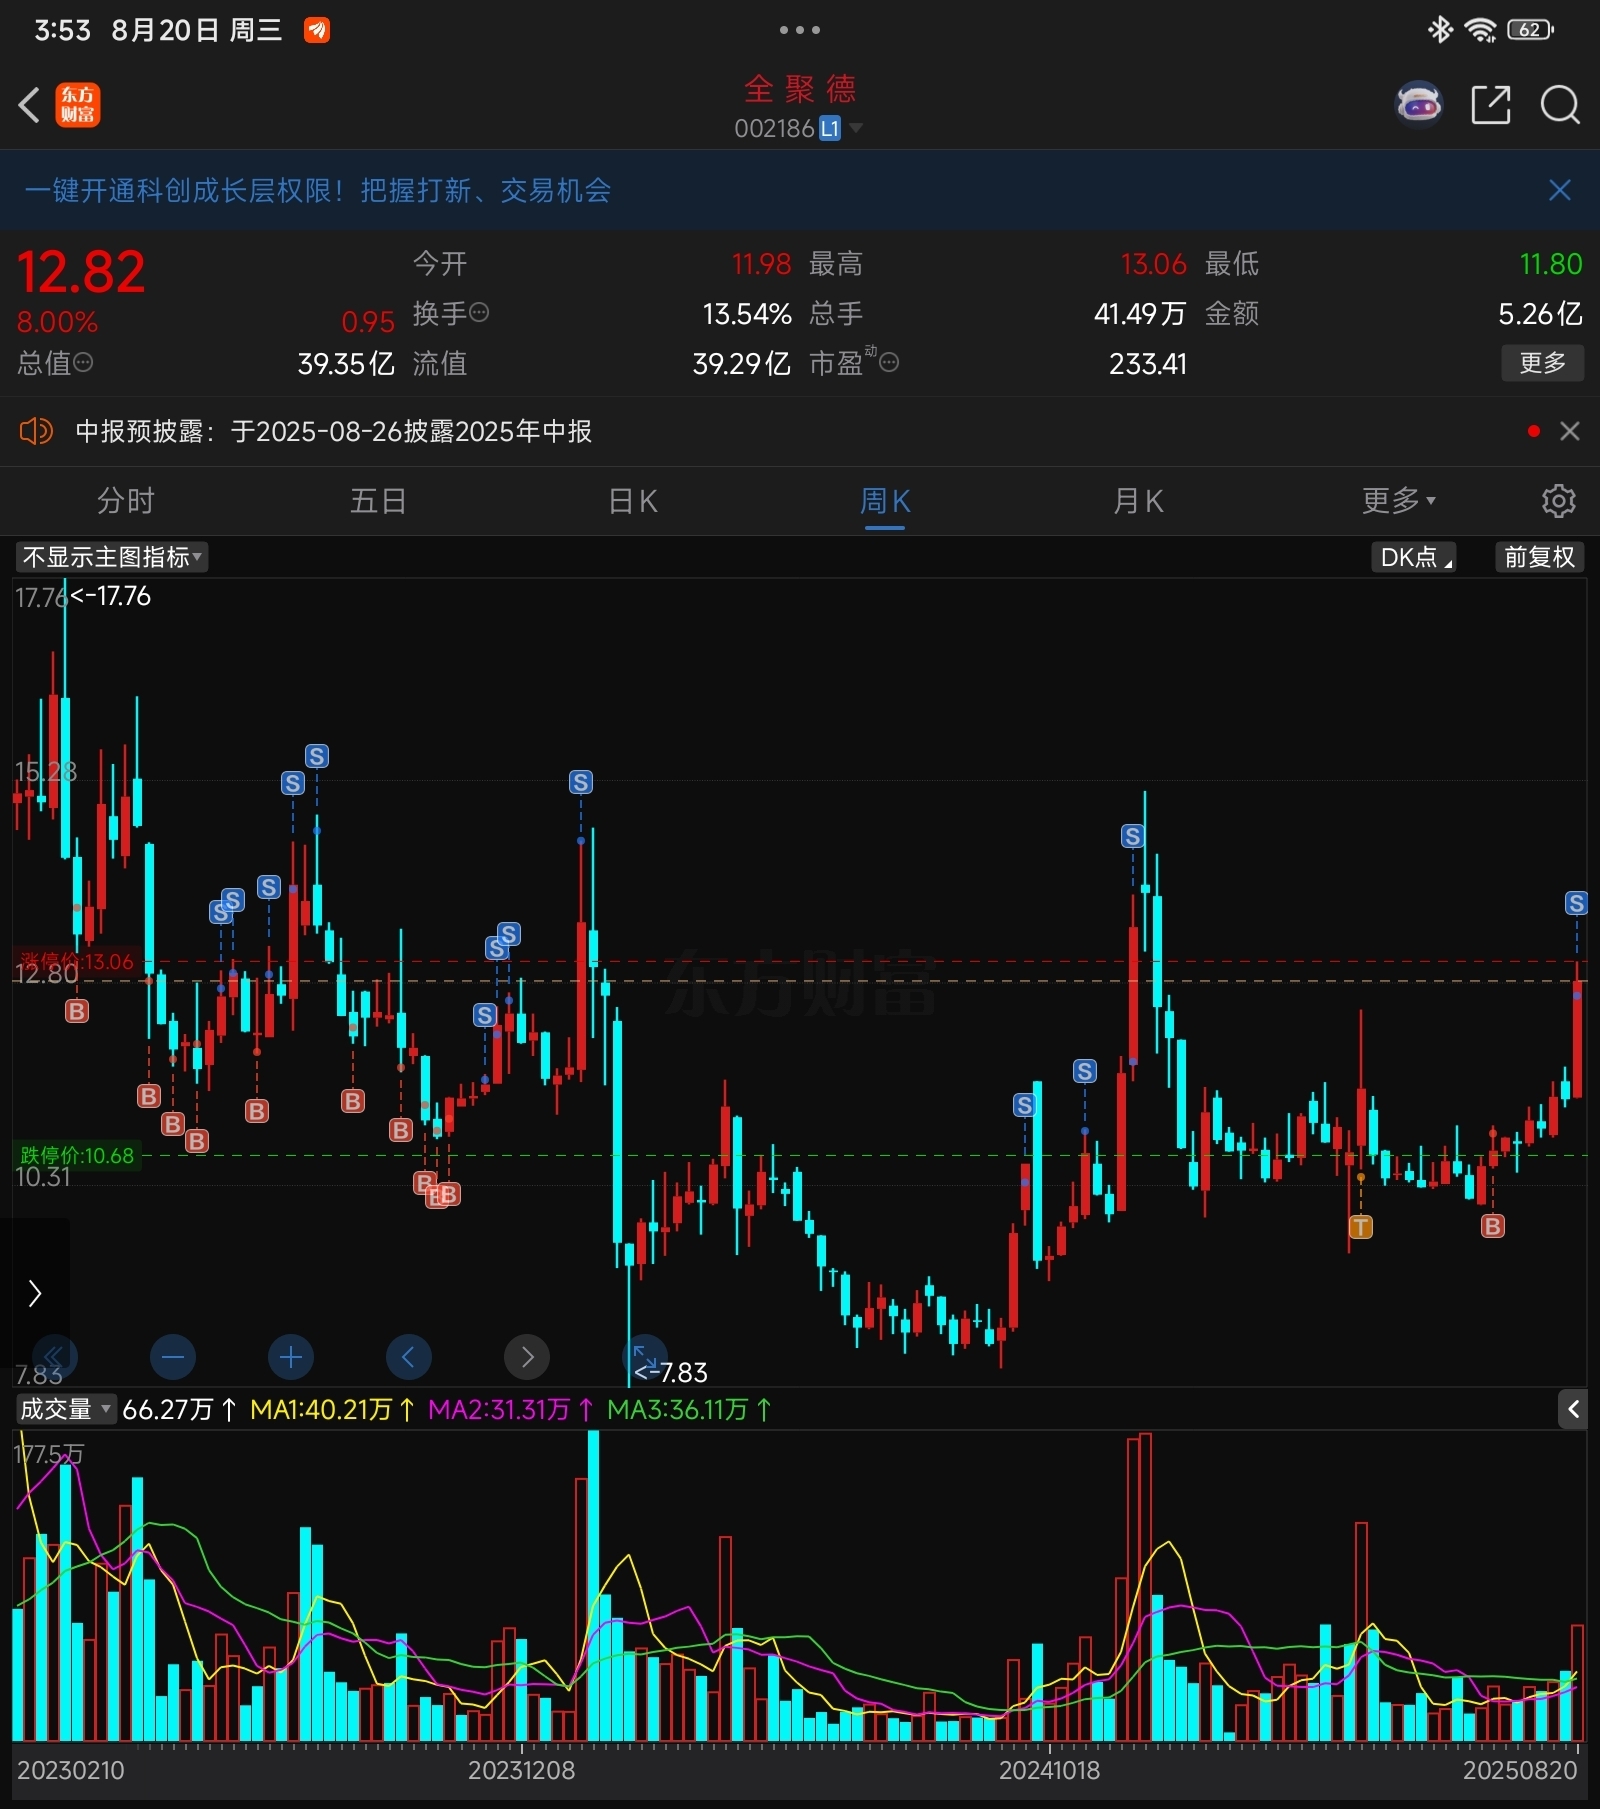Close the blue promotion banner
Screen dimensions: 1600x1809
tap(1559, 190)
